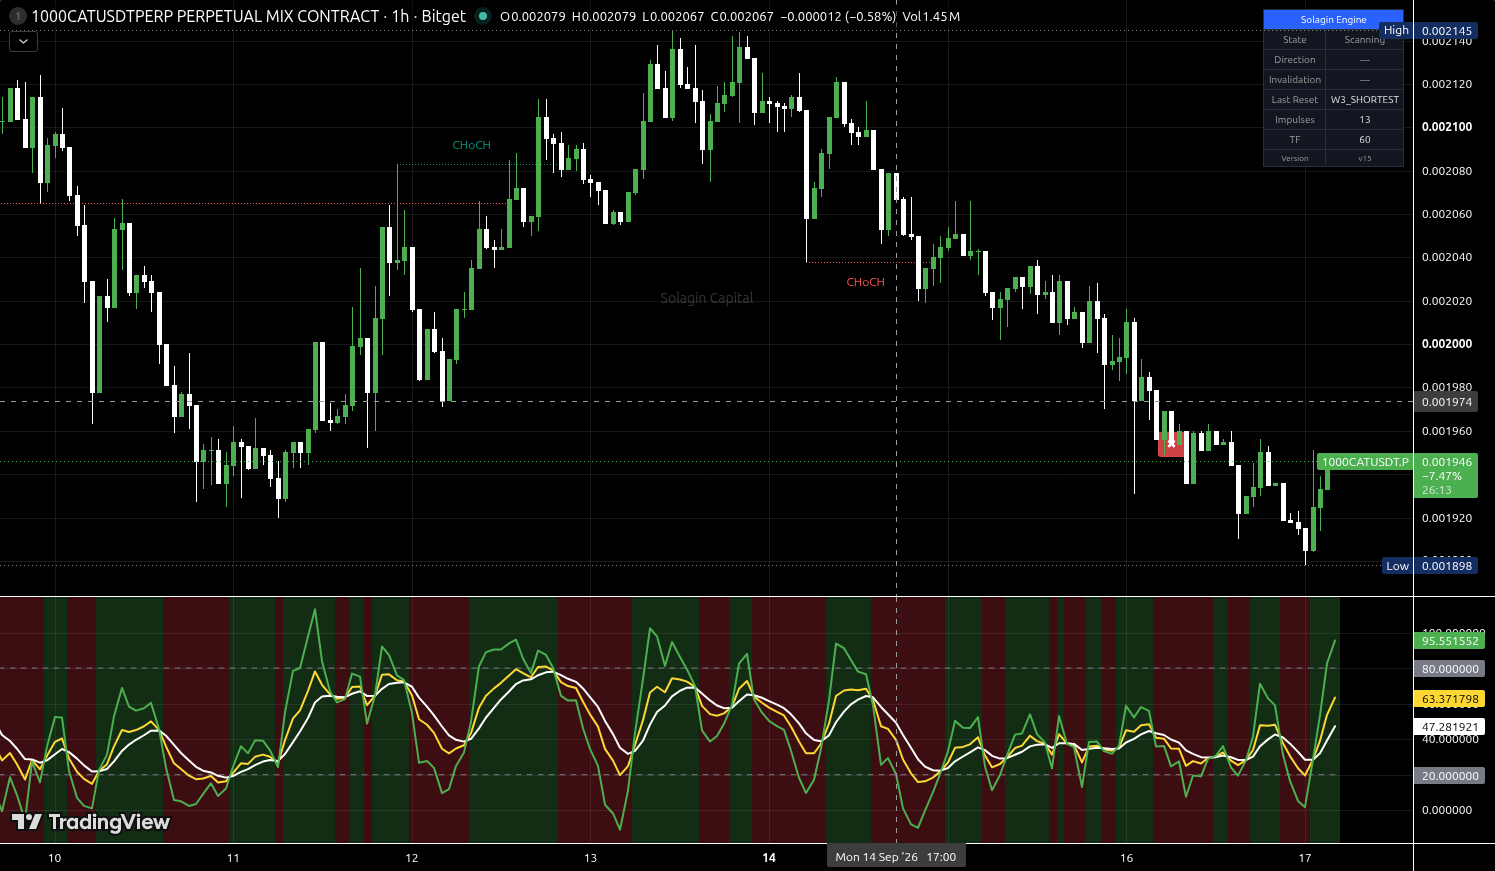This screenshot has width=1495, height=871.
Task: Click the W3_SHORTEST cell in engine table
Action: click(1364, 99)
